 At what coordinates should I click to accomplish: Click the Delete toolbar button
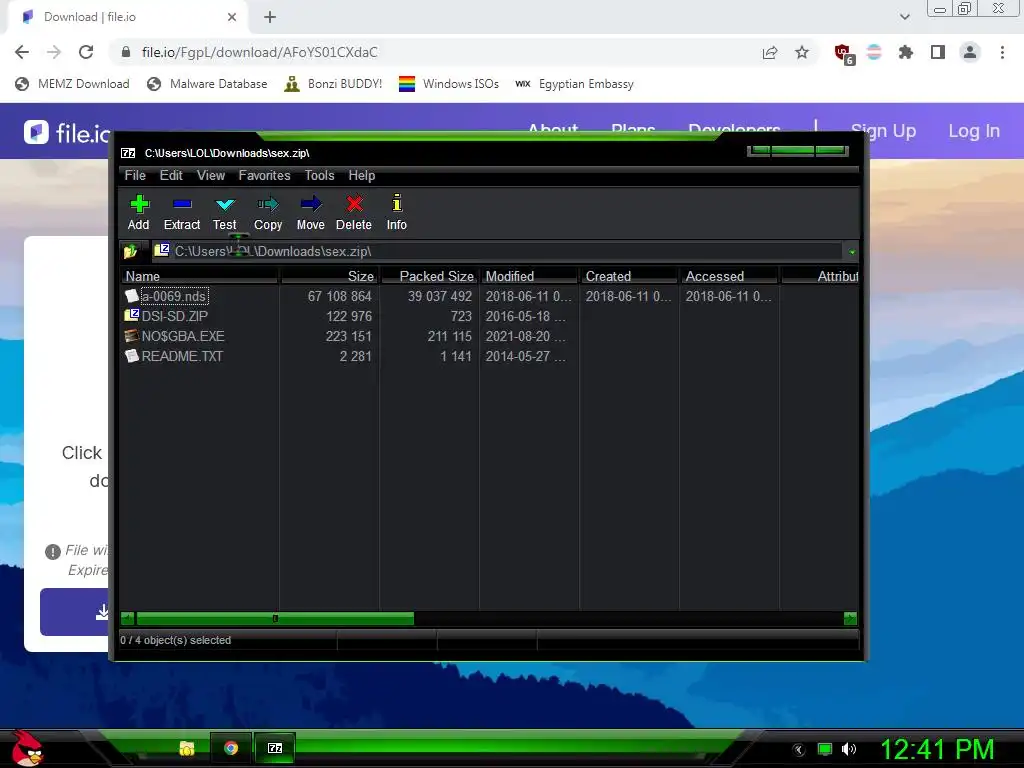click(354, 213)
